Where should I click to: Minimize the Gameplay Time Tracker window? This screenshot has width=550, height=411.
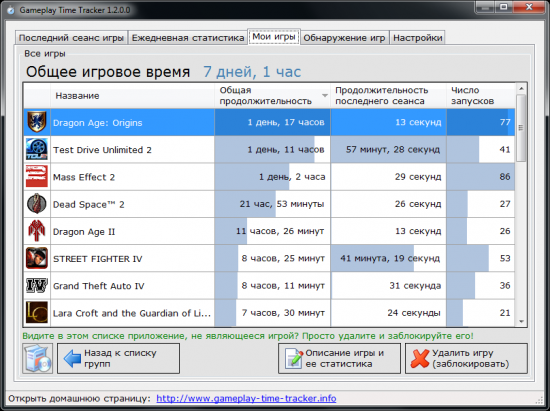coord(486,7)
